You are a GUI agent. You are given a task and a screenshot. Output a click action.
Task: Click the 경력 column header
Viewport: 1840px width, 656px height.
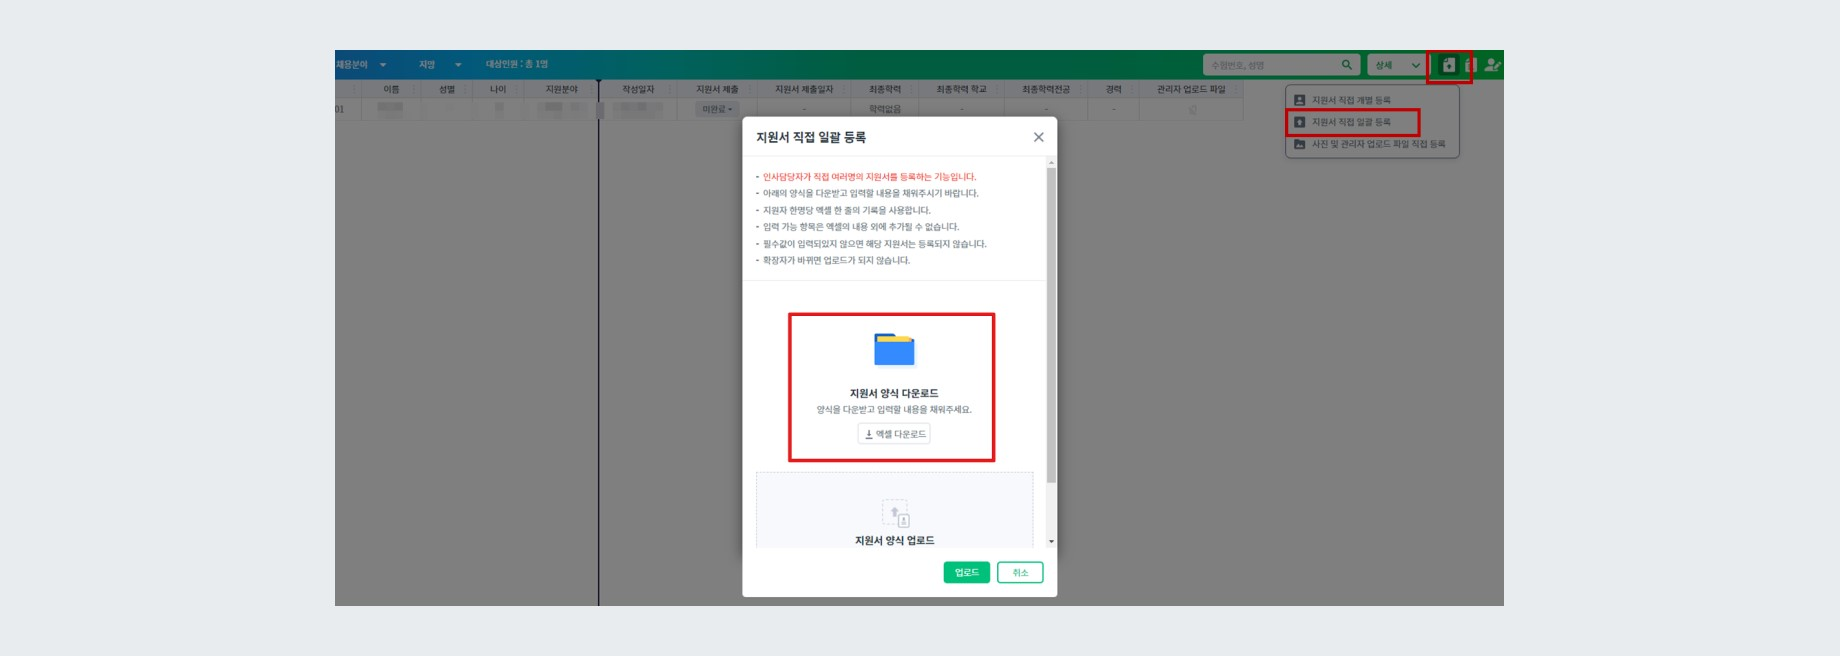click(x=1114, y=89)
